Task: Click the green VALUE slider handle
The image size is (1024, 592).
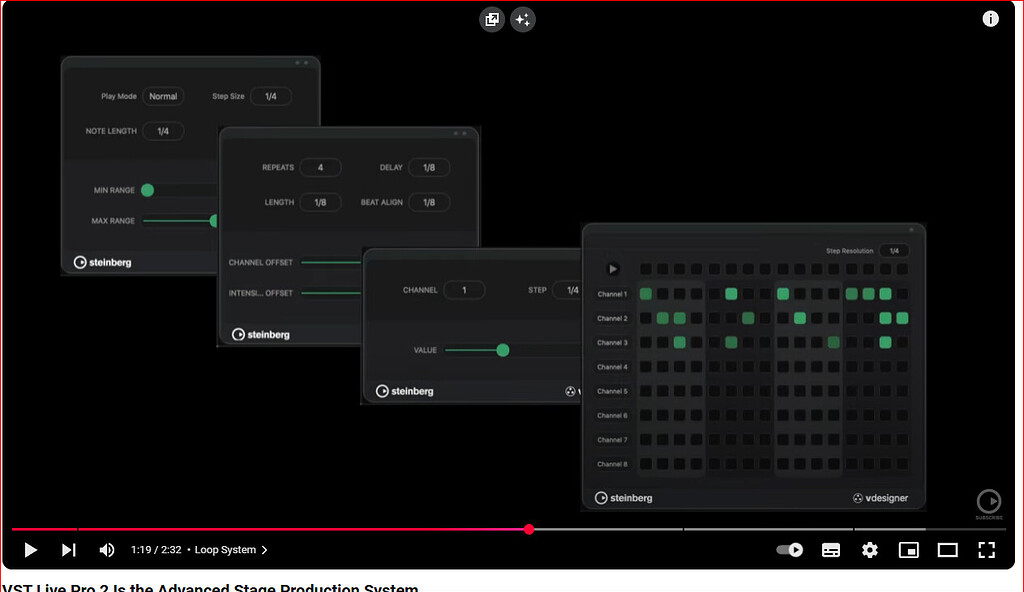Action: tap(502, 350)
